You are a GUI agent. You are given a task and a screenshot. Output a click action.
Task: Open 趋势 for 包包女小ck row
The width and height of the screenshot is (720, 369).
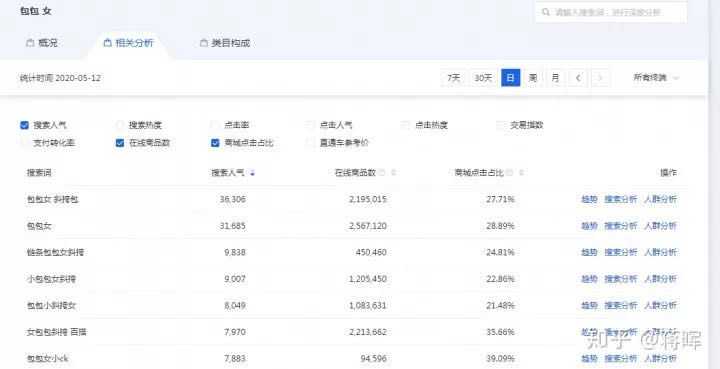(590, 358)
